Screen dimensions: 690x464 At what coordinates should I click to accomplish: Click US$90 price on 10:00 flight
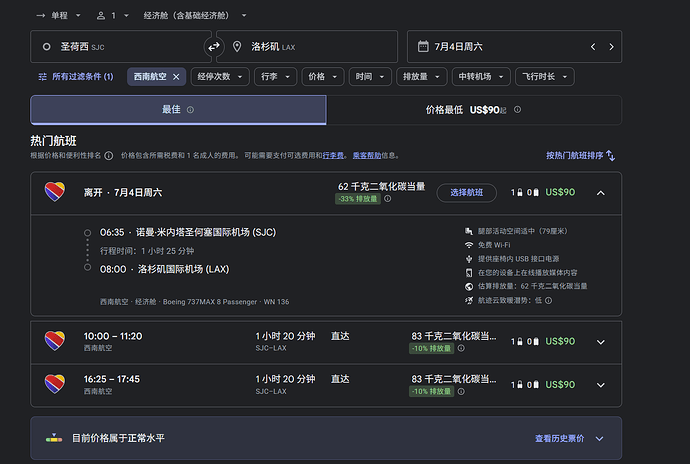(x=560, y=341)
